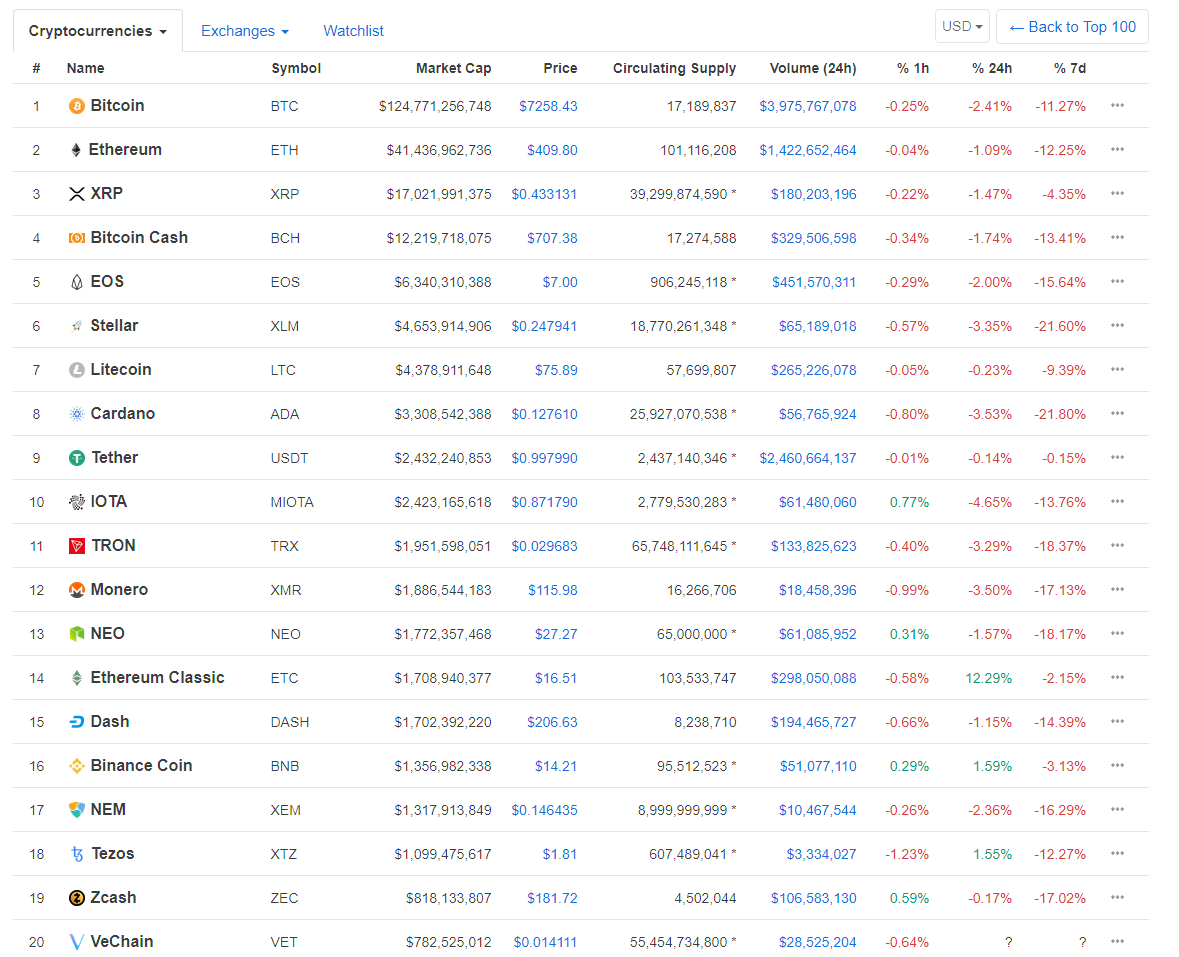Sort by Symbol column header

pyautogui.click(x=296, y=68)
